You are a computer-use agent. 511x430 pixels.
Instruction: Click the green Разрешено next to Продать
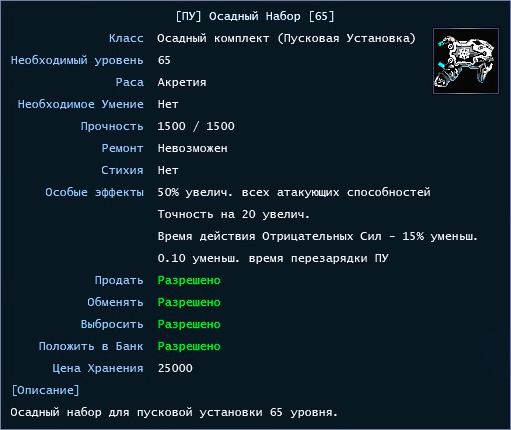[x=189, y=280]
